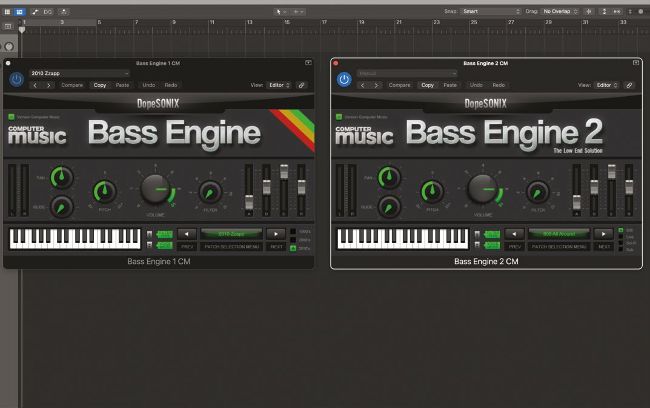This screenshot has width=650, height=408.
Task: Go to previous preset in Bass Engine 1 CM
Action: tap(35, 85)
